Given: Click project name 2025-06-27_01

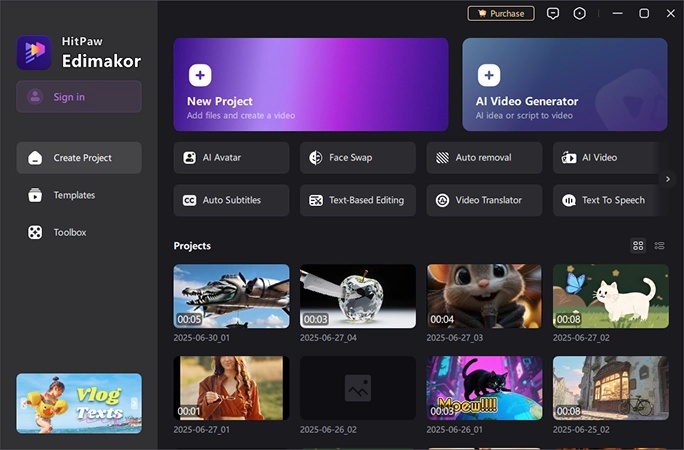Looking at the screenshot, I should pyautogui.click(x=202, y=430).
